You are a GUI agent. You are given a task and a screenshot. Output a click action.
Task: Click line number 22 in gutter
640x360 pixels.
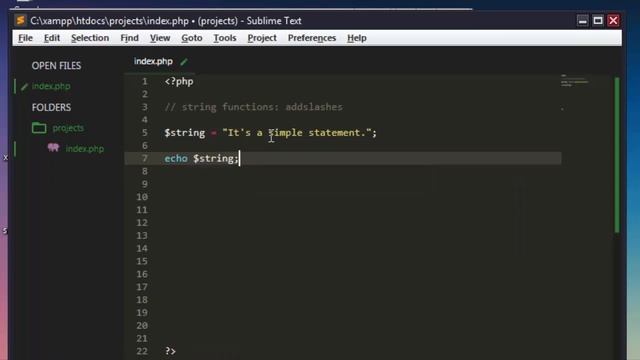pos(142,351)
